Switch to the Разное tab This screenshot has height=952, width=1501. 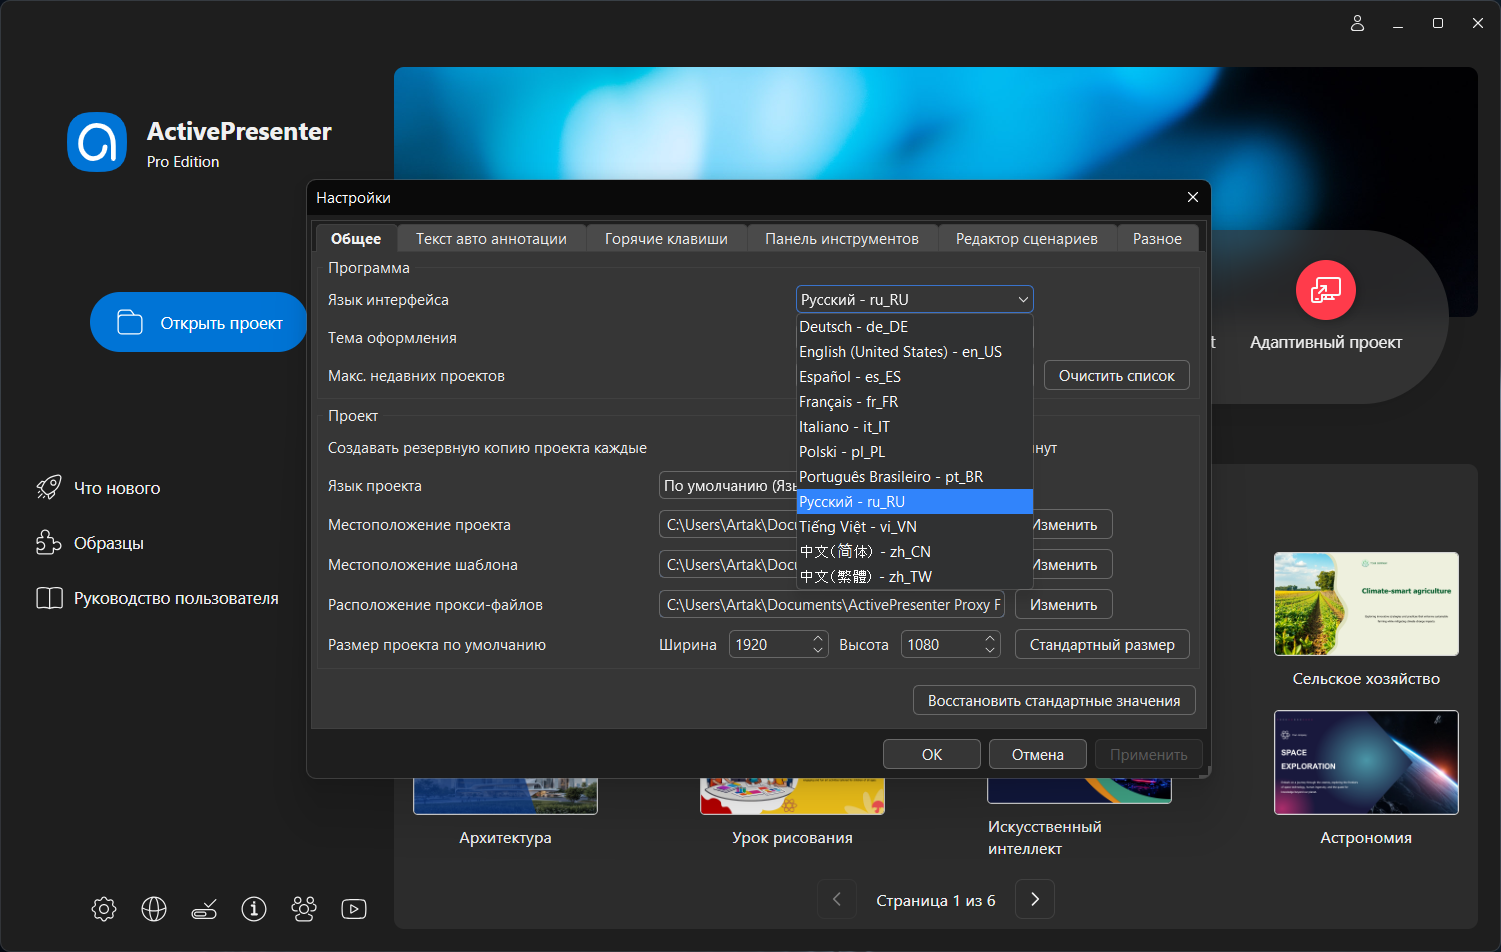click(1157, 239)
